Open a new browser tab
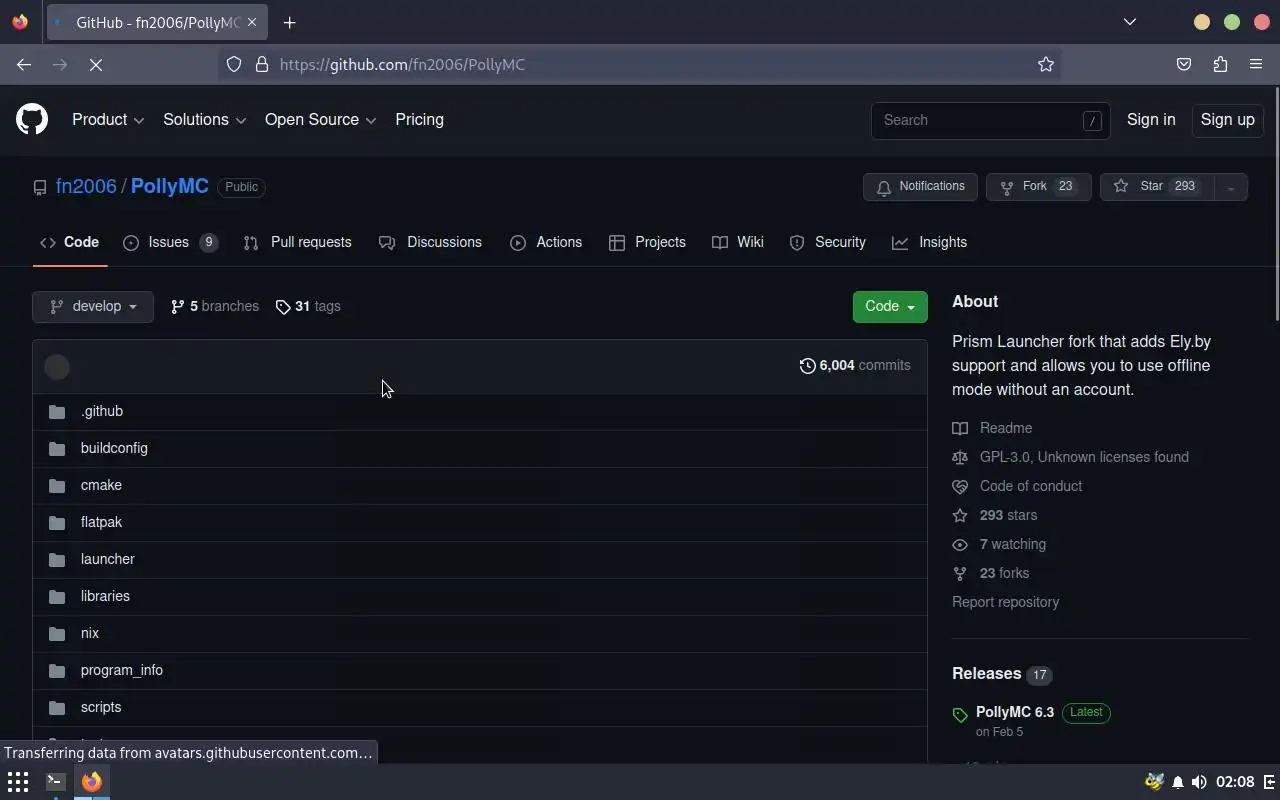Screen dimensions: 1280x800 pyautogui.click(x=289, y=22)
